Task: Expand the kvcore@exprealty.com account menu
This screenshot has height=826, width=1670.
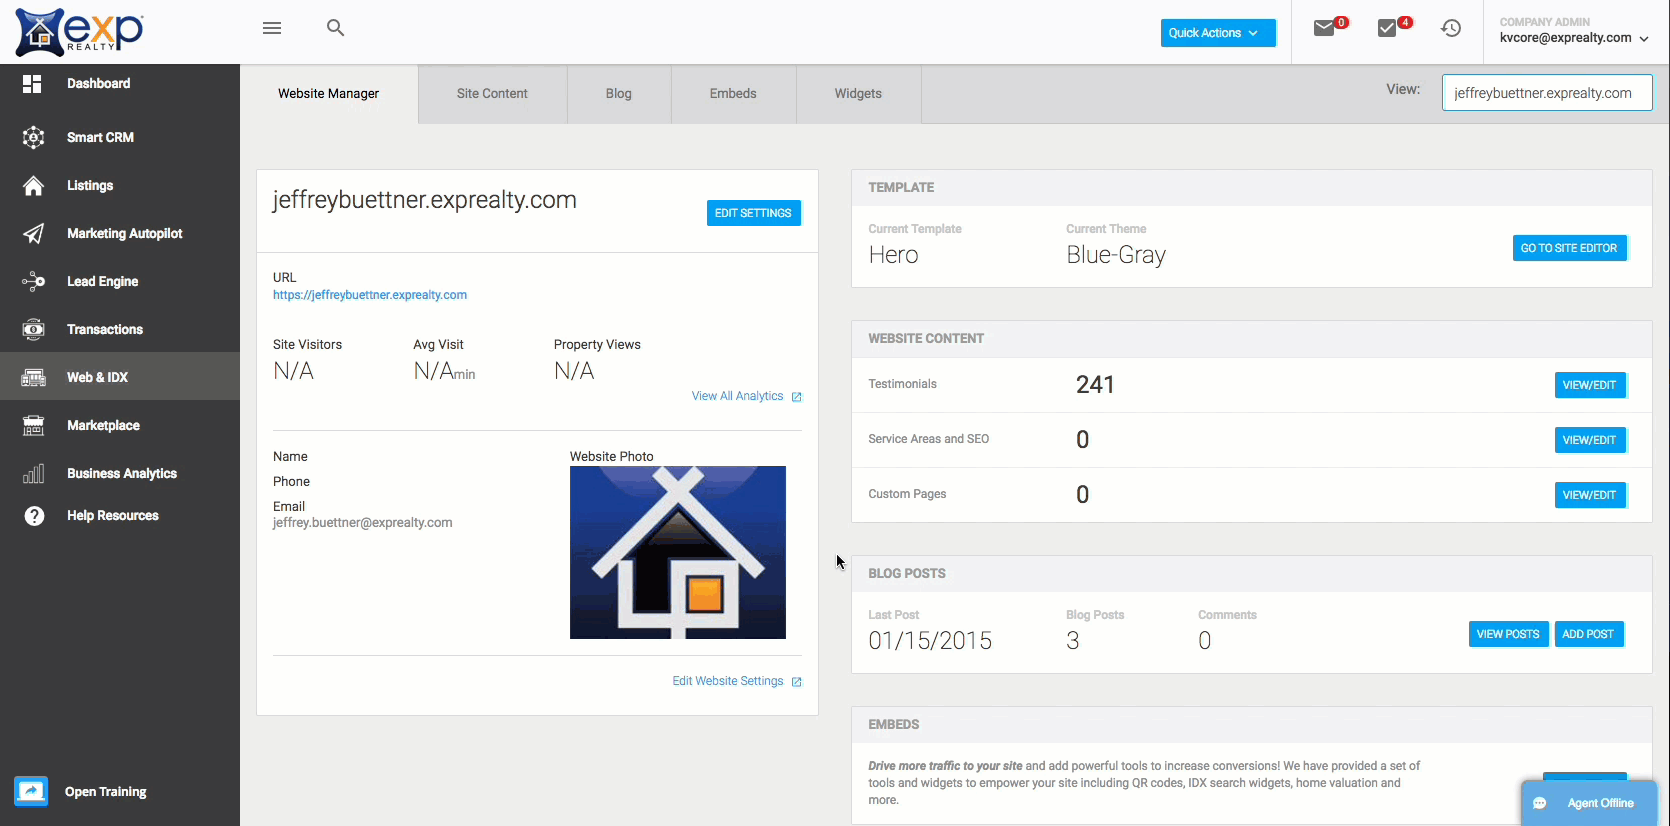Action: (x=1574, y=38)
